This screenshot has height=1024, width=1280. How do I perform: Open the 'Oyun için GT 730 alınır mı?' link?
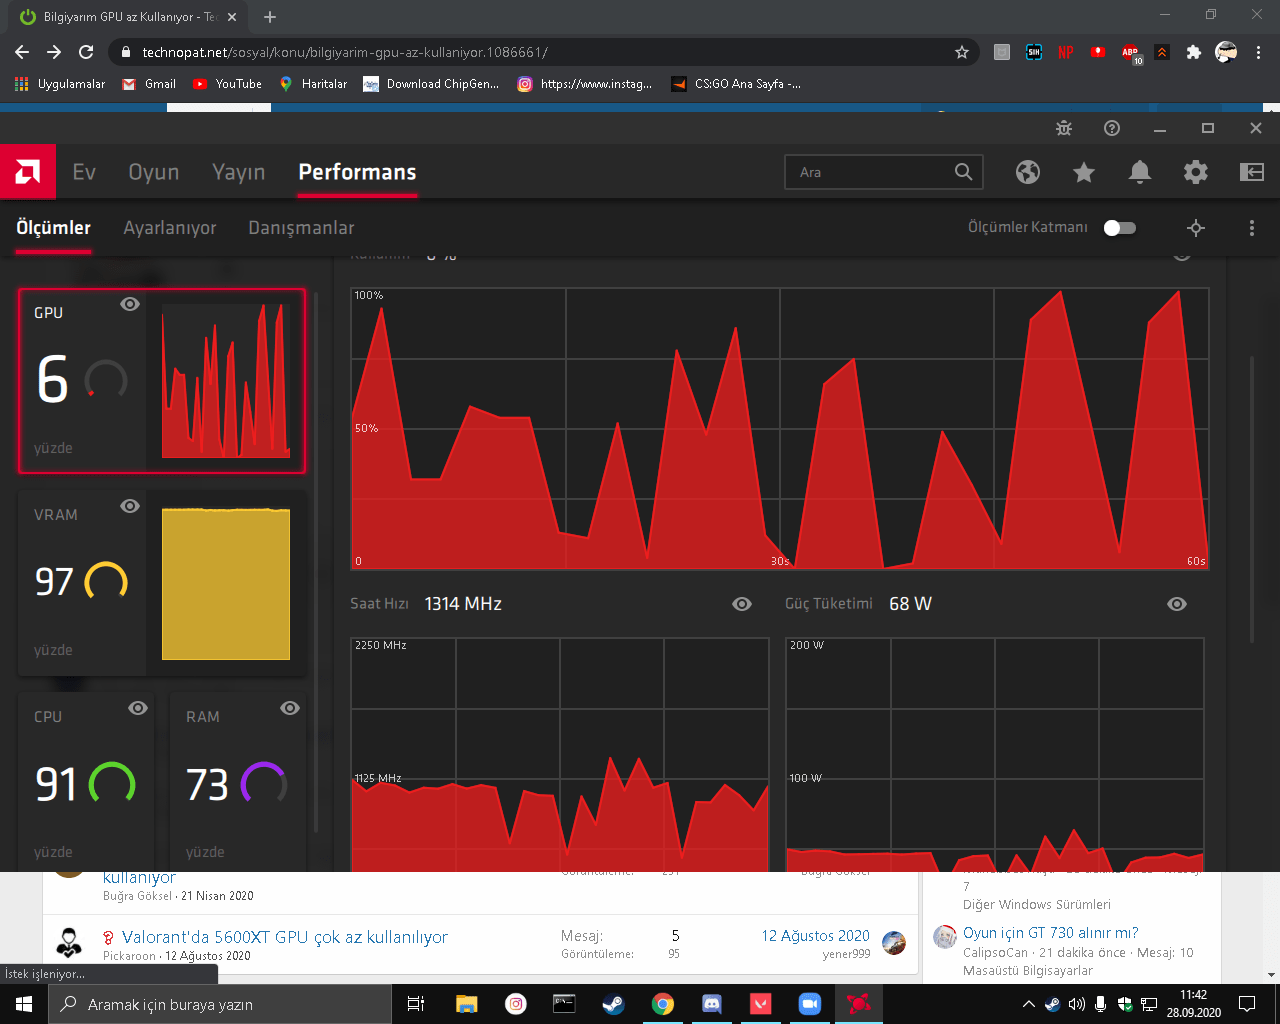click(x=1051, y=933)
